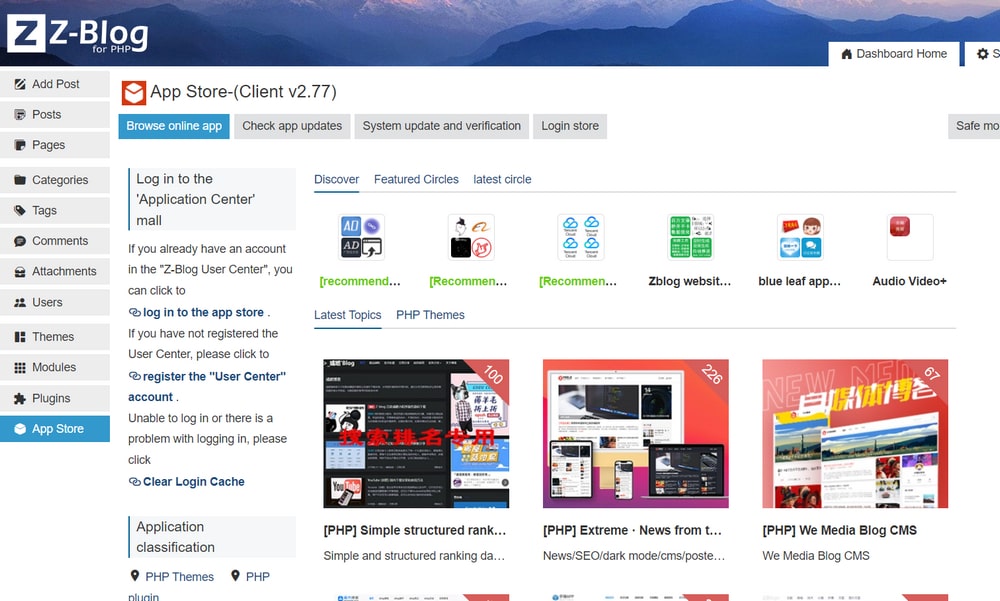The height and width of the screenshot is (601, 1000).
Task: Go to Posts in the sidebar
Action: tap(55, 115)
